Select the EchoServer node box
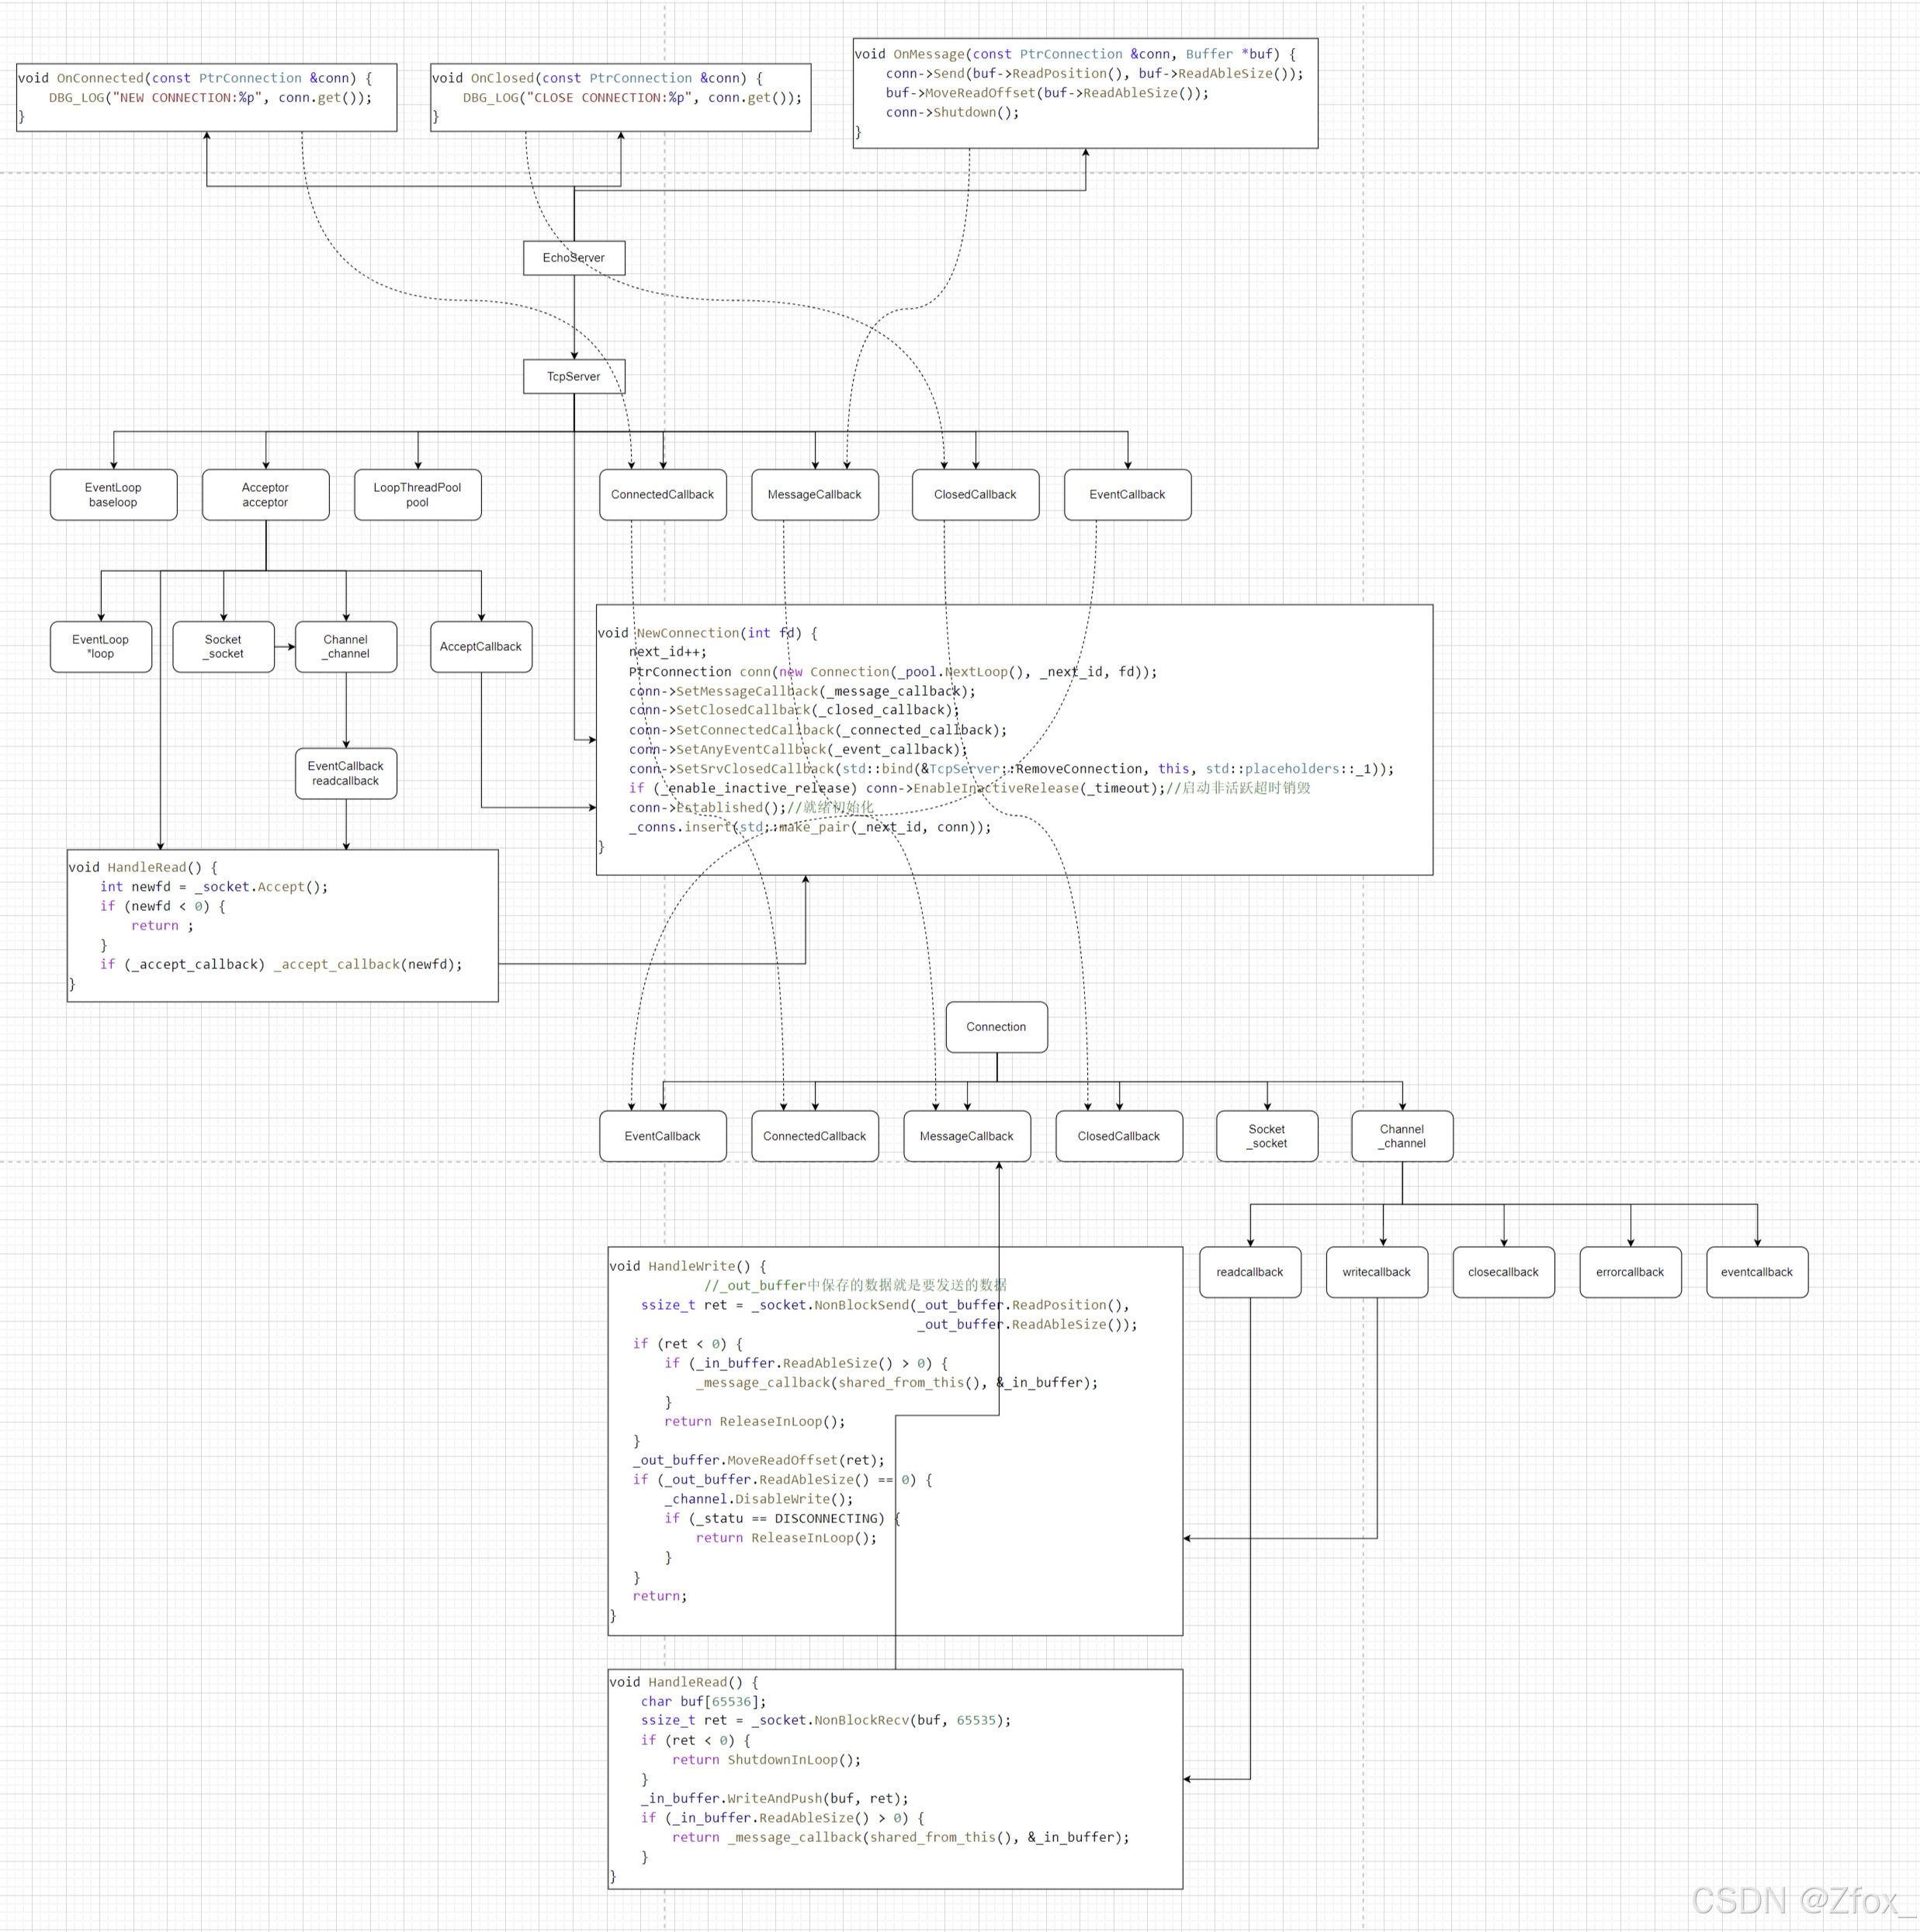 point(574,258)
